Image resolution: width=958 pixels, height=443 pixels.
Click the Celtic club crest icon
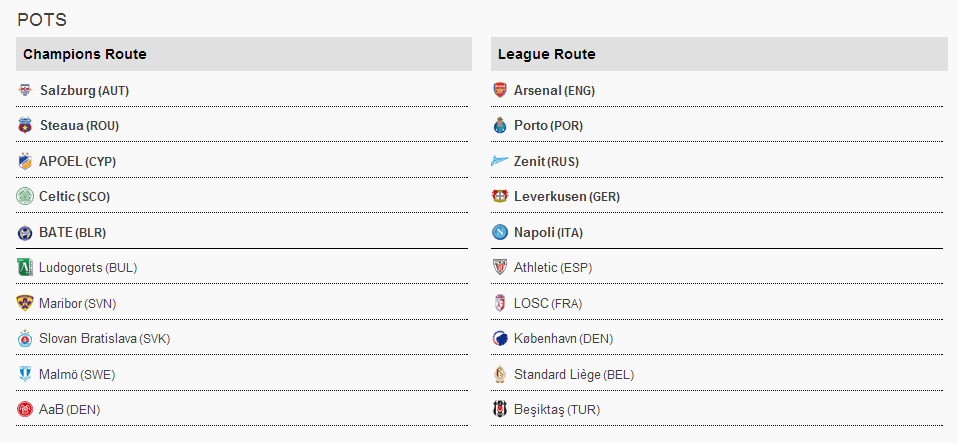click(25, 196)
